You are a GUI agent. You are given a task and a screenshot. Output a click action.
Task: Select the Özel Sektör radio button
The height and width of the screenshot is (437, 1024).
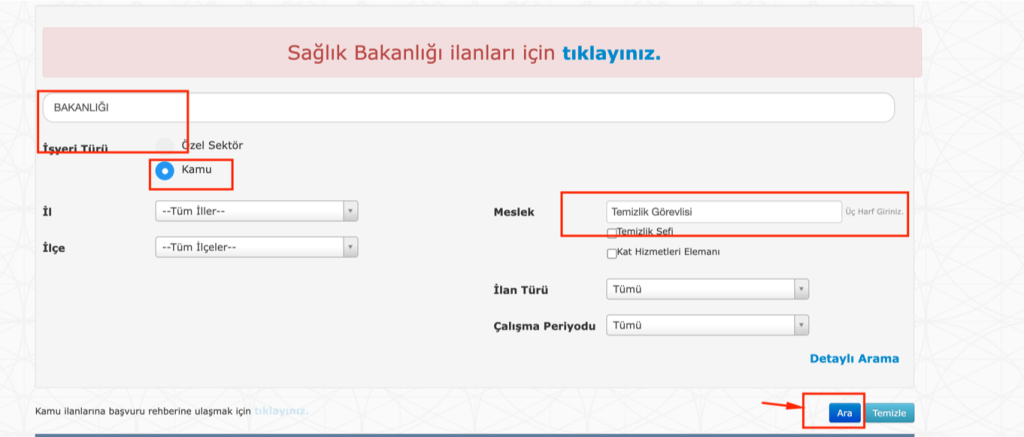166,145
